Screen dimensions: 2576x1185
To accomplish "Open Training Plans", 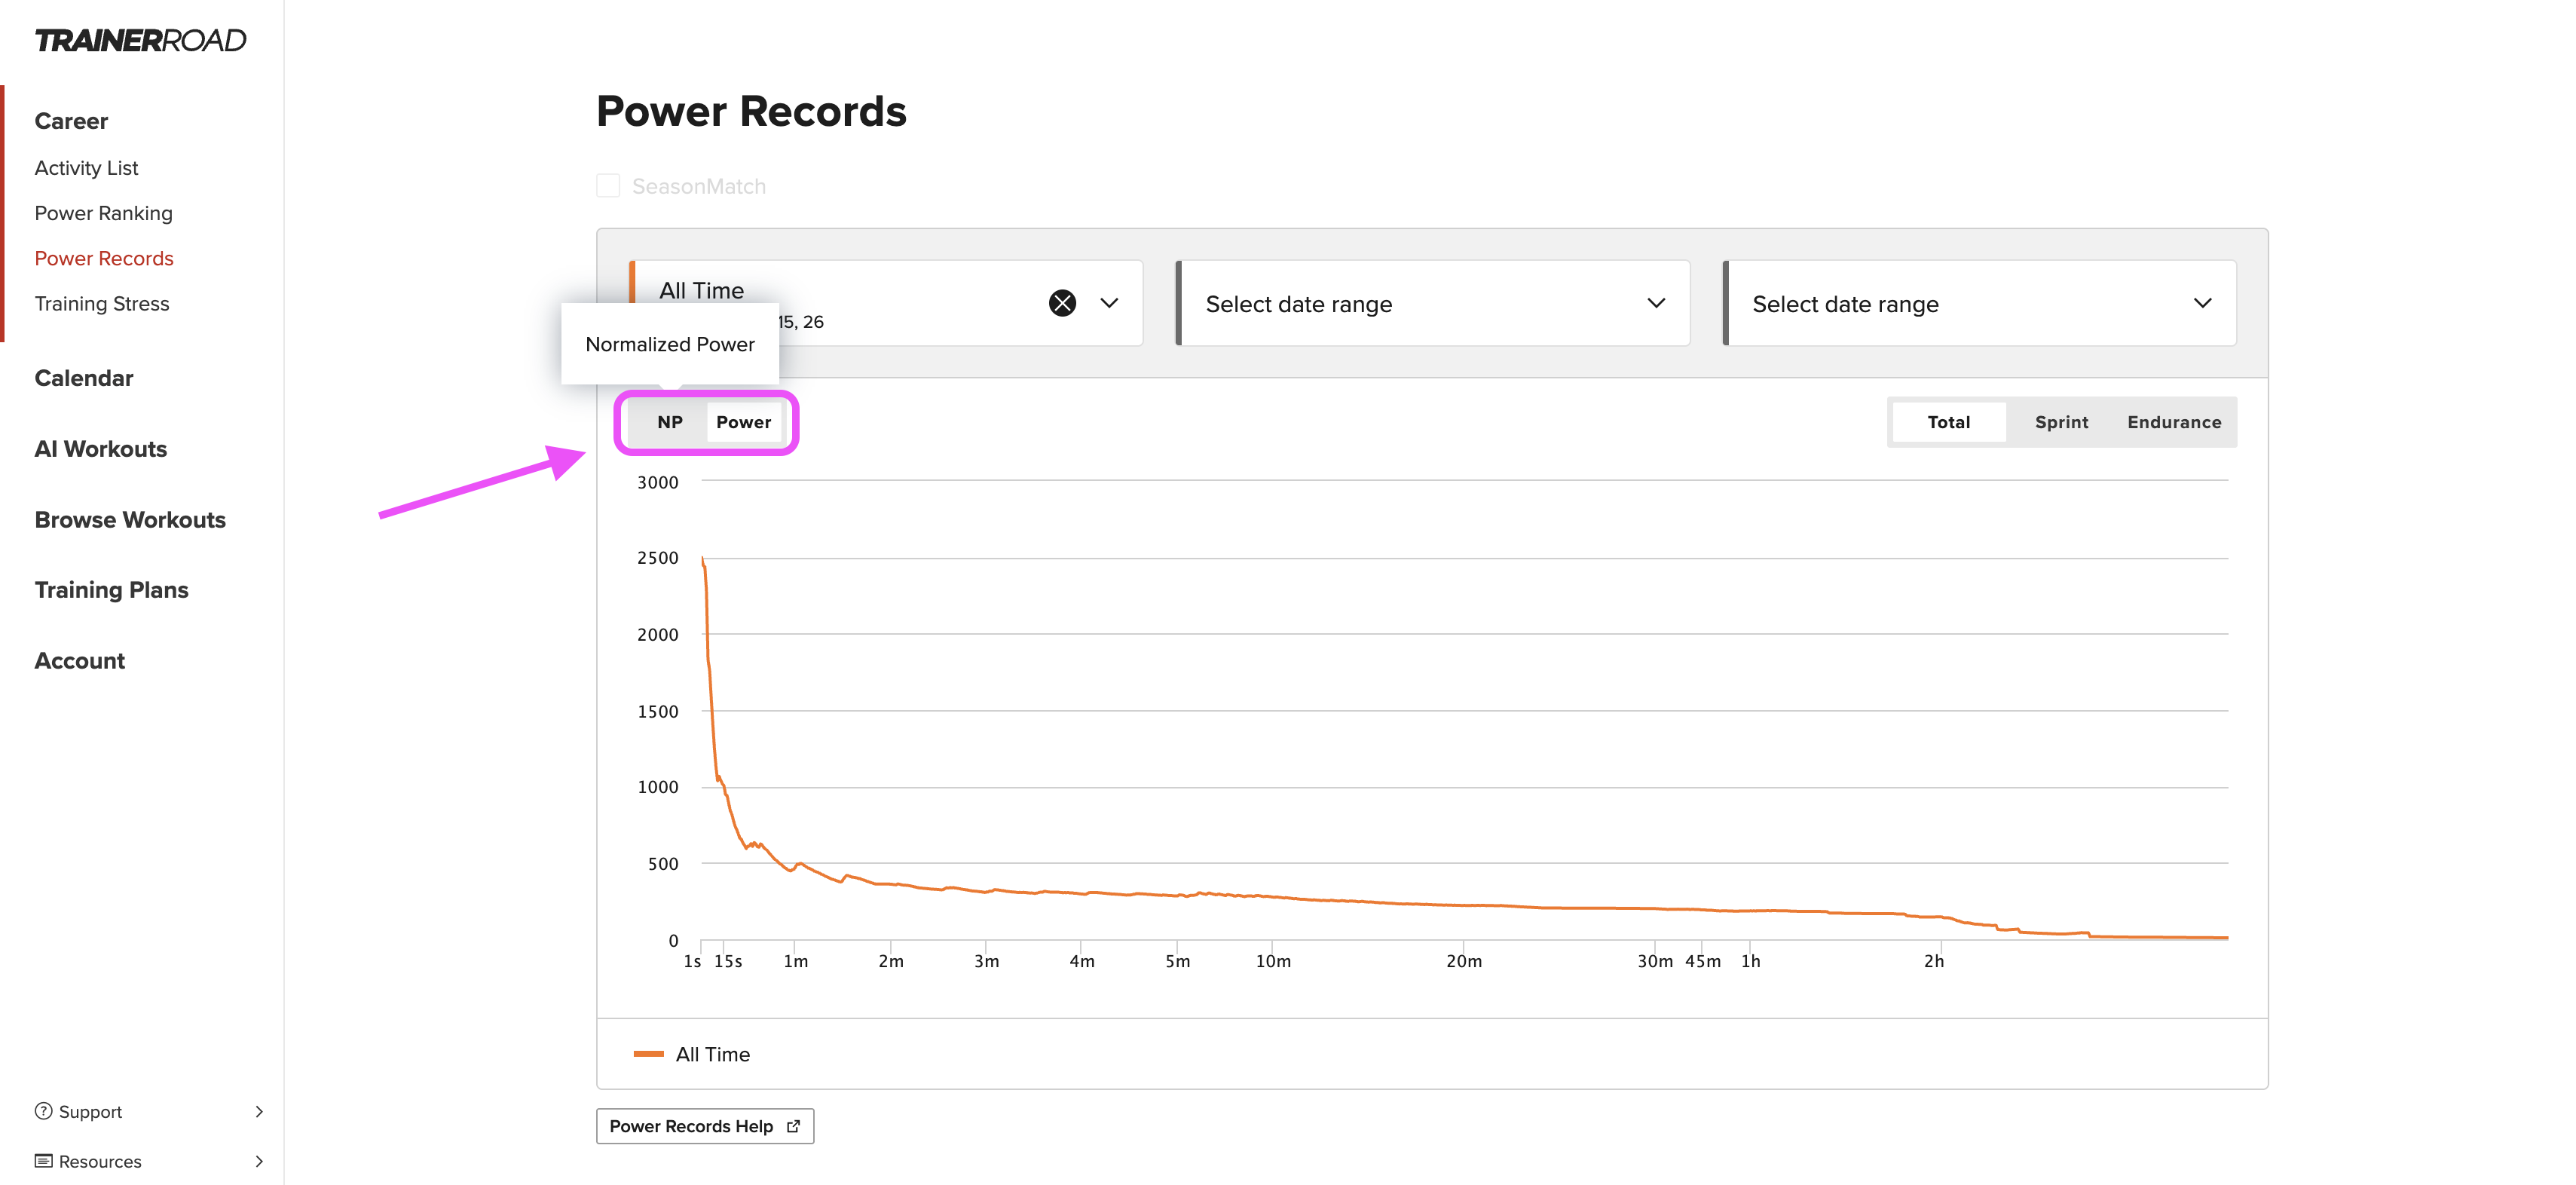I will (112, 590).
